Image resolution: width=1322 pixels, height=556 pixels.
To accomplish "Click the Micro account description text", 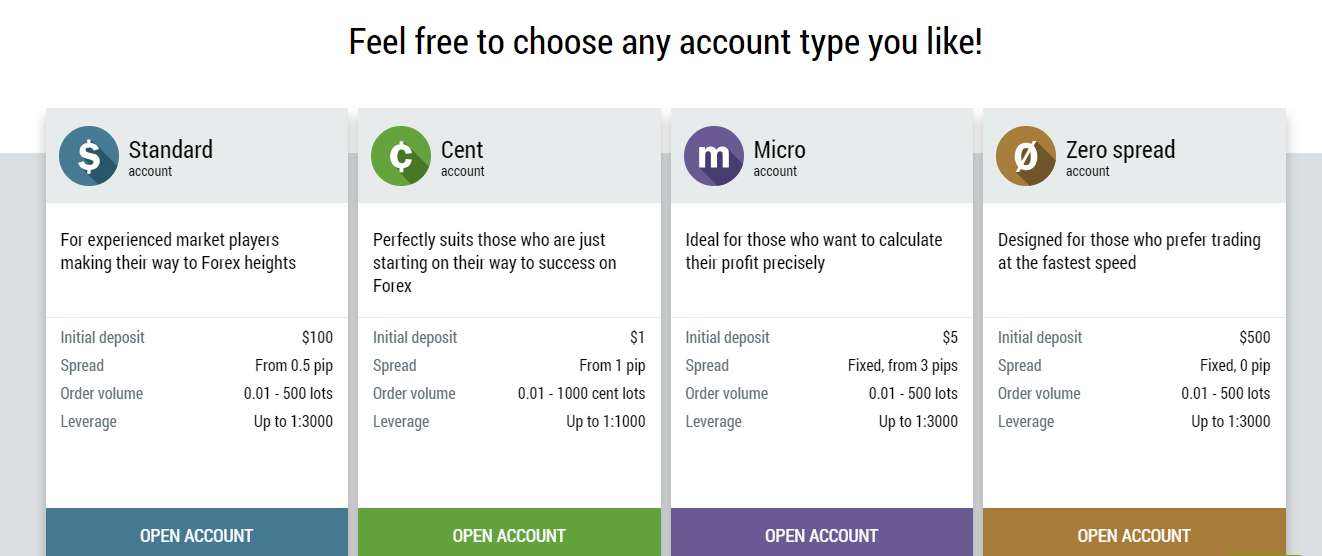I will pos(813,251).
